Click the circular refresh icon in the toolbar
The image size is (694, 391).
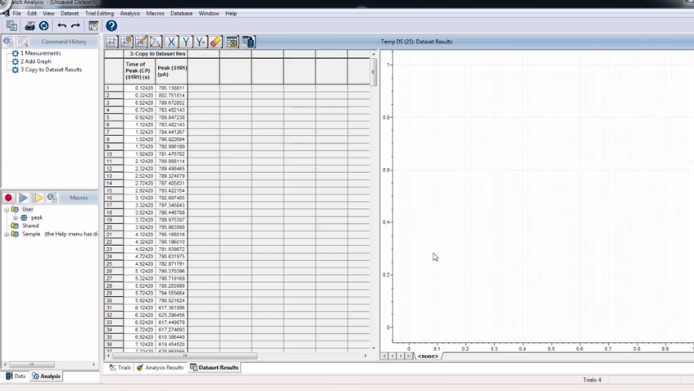tap(43, 26)
